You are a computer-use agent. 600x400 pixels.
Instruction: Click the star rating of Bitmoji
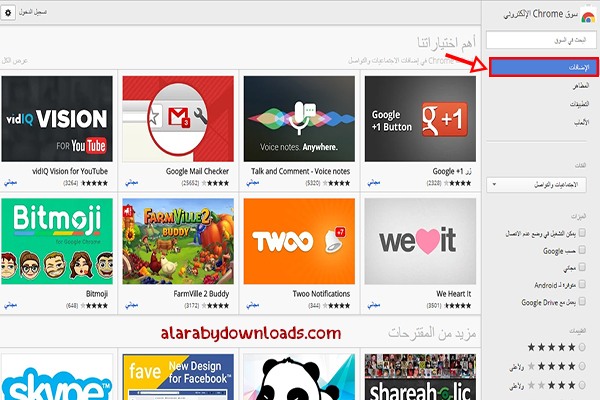coord(94,305)
